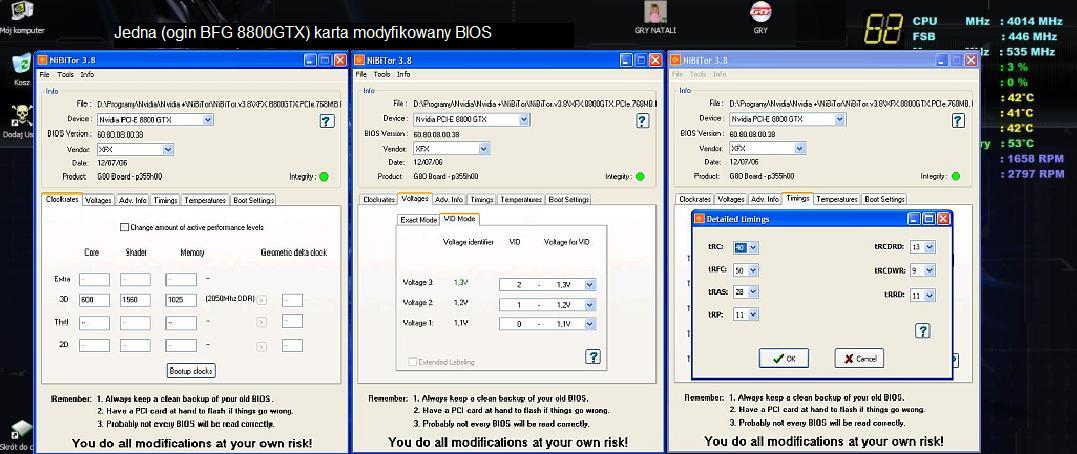Switch to Timings tab in the Clockrates window
Viewport: 1077px width, 454px height.
pyautogui.click(x=166, y=200)
